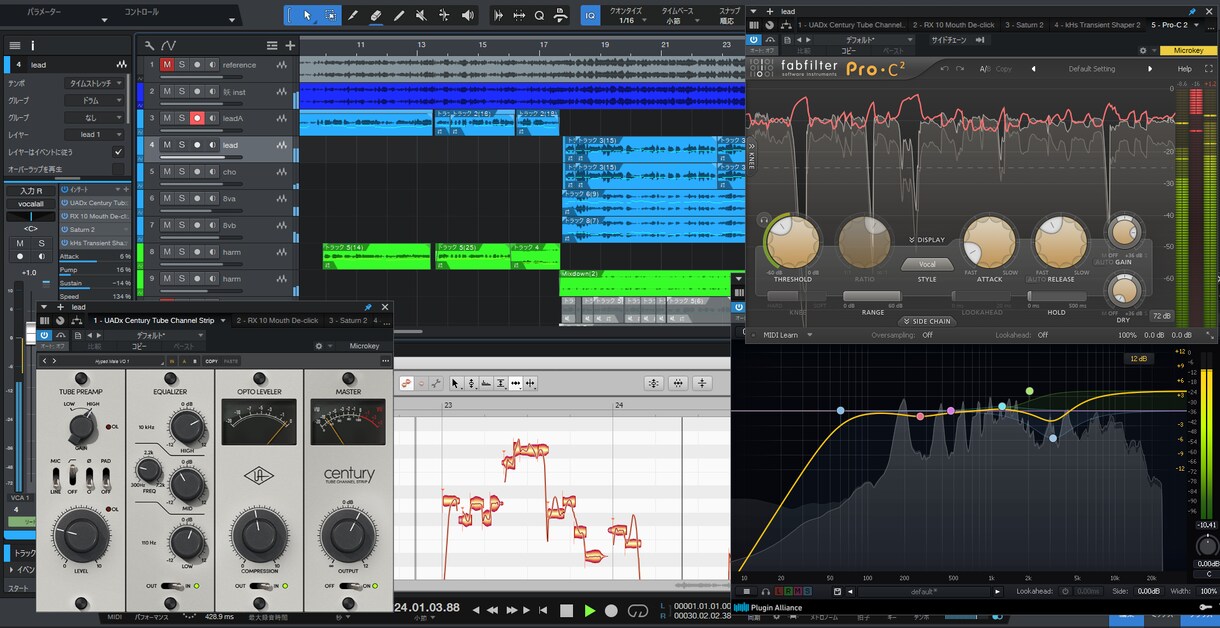
Task: Select Melodyne main arrow tool
Action: pos(455,383)
